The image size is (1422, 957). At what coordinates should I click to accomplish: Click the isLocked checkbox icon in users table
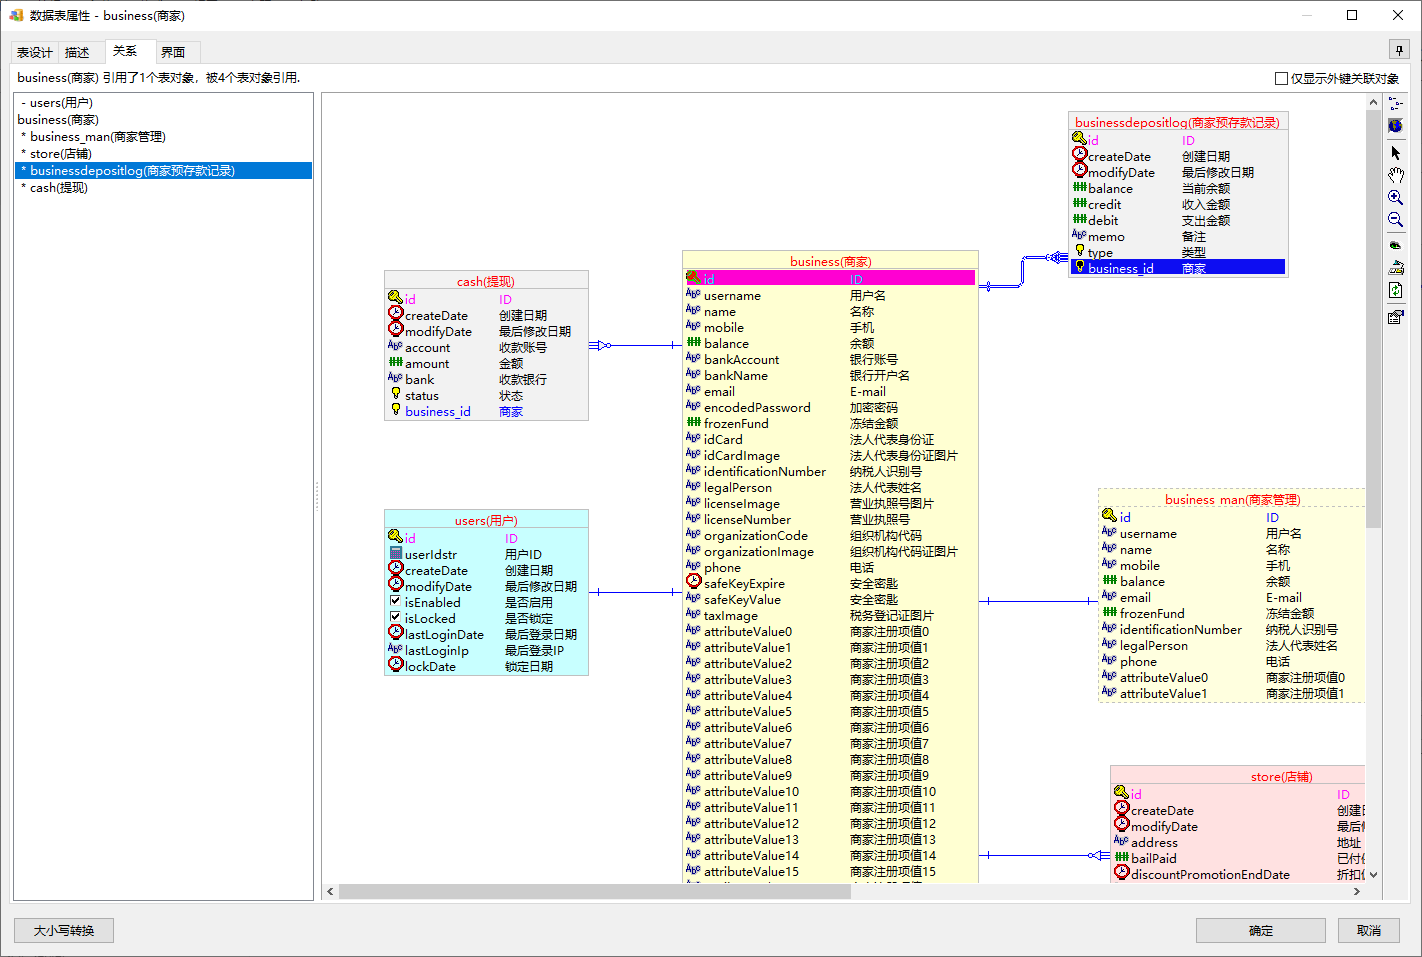tap(395, 617)
